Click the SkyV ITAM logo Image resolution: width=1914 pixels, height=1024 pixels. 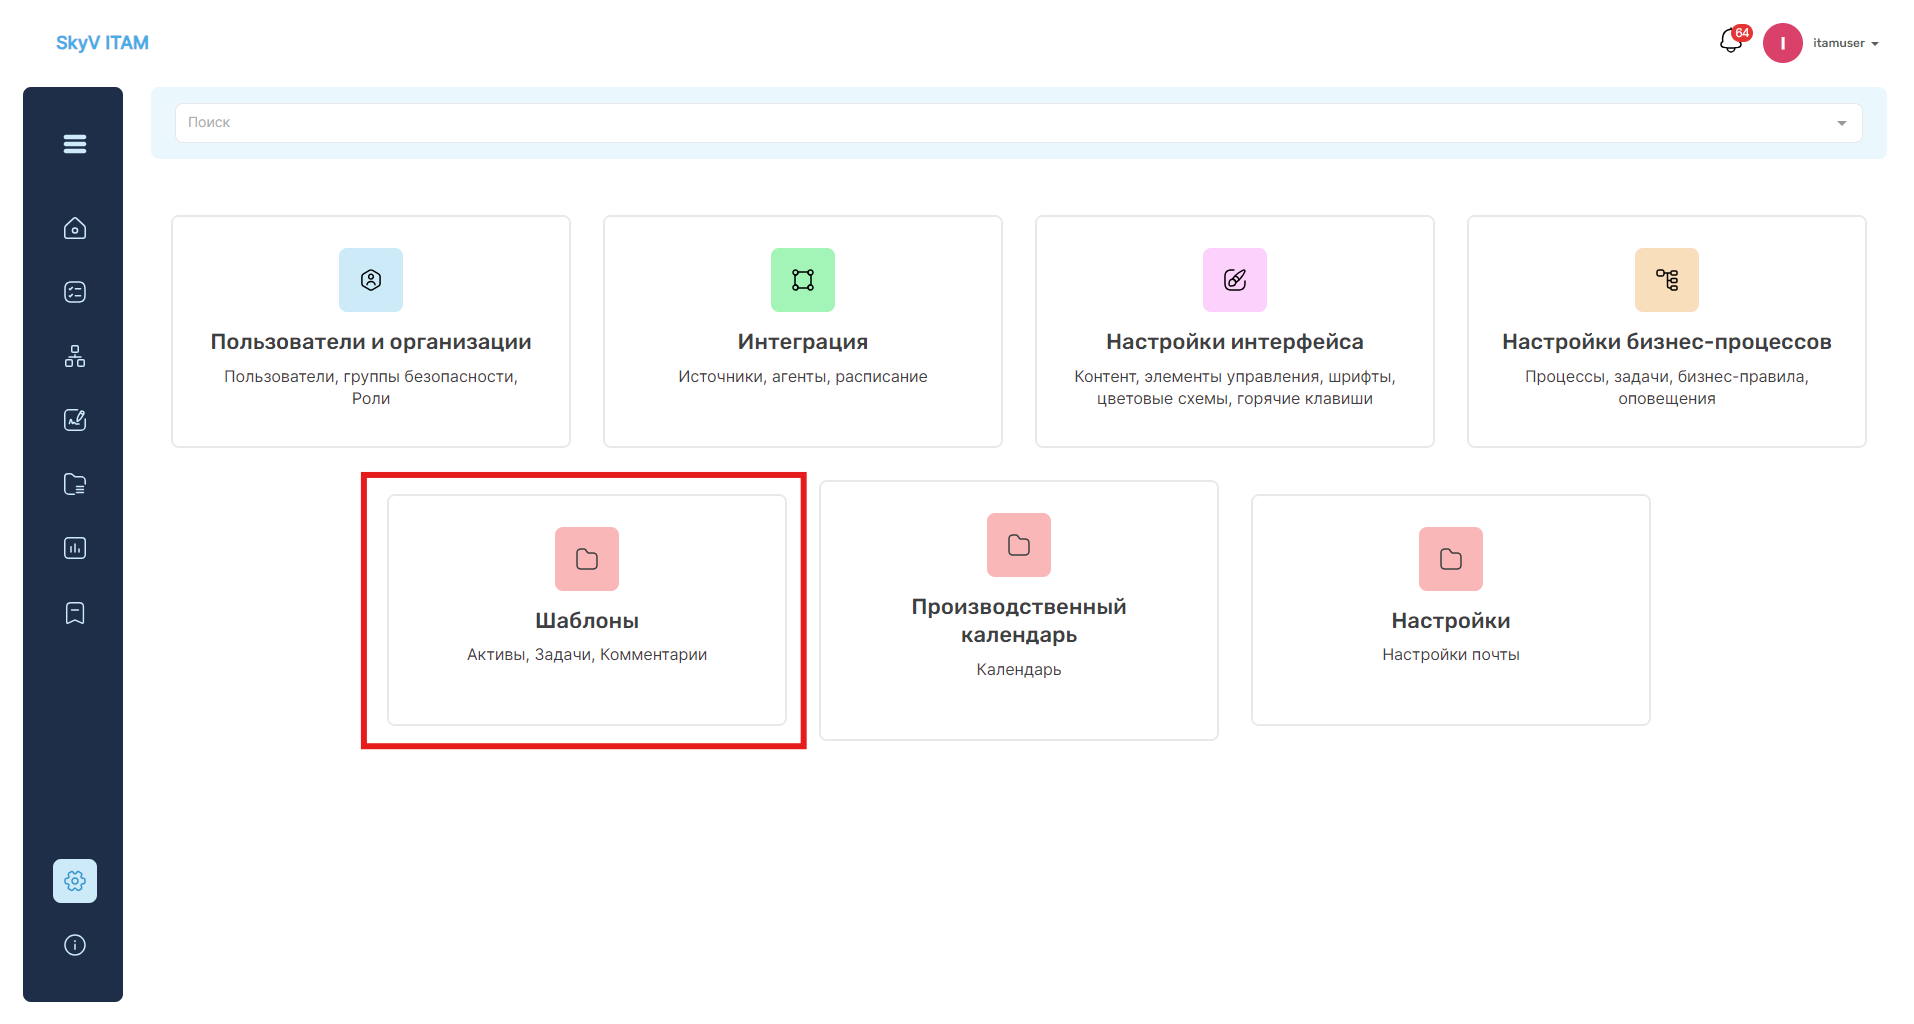coord(102,43)
